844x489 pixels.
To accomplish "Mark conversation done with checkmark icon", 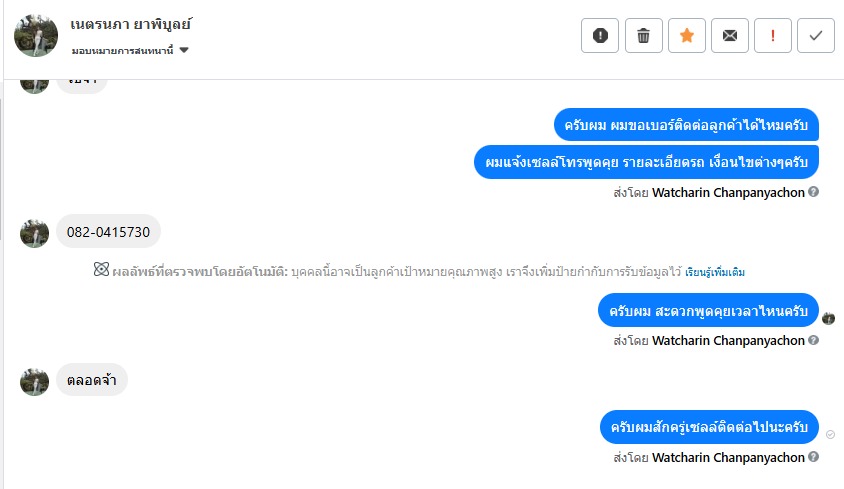I will 815,36.
